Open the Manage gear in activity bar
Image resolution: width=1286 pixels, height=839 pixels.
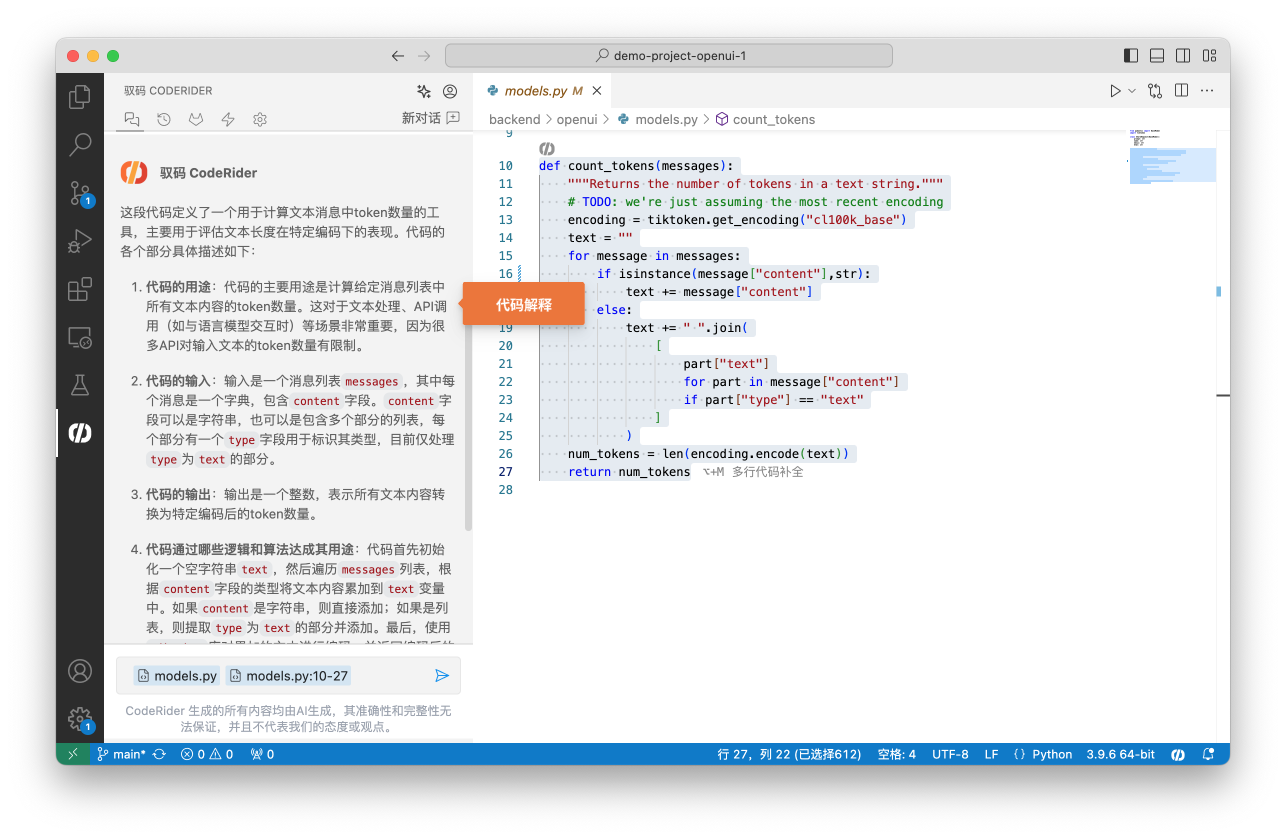click(x=80, y=719)
